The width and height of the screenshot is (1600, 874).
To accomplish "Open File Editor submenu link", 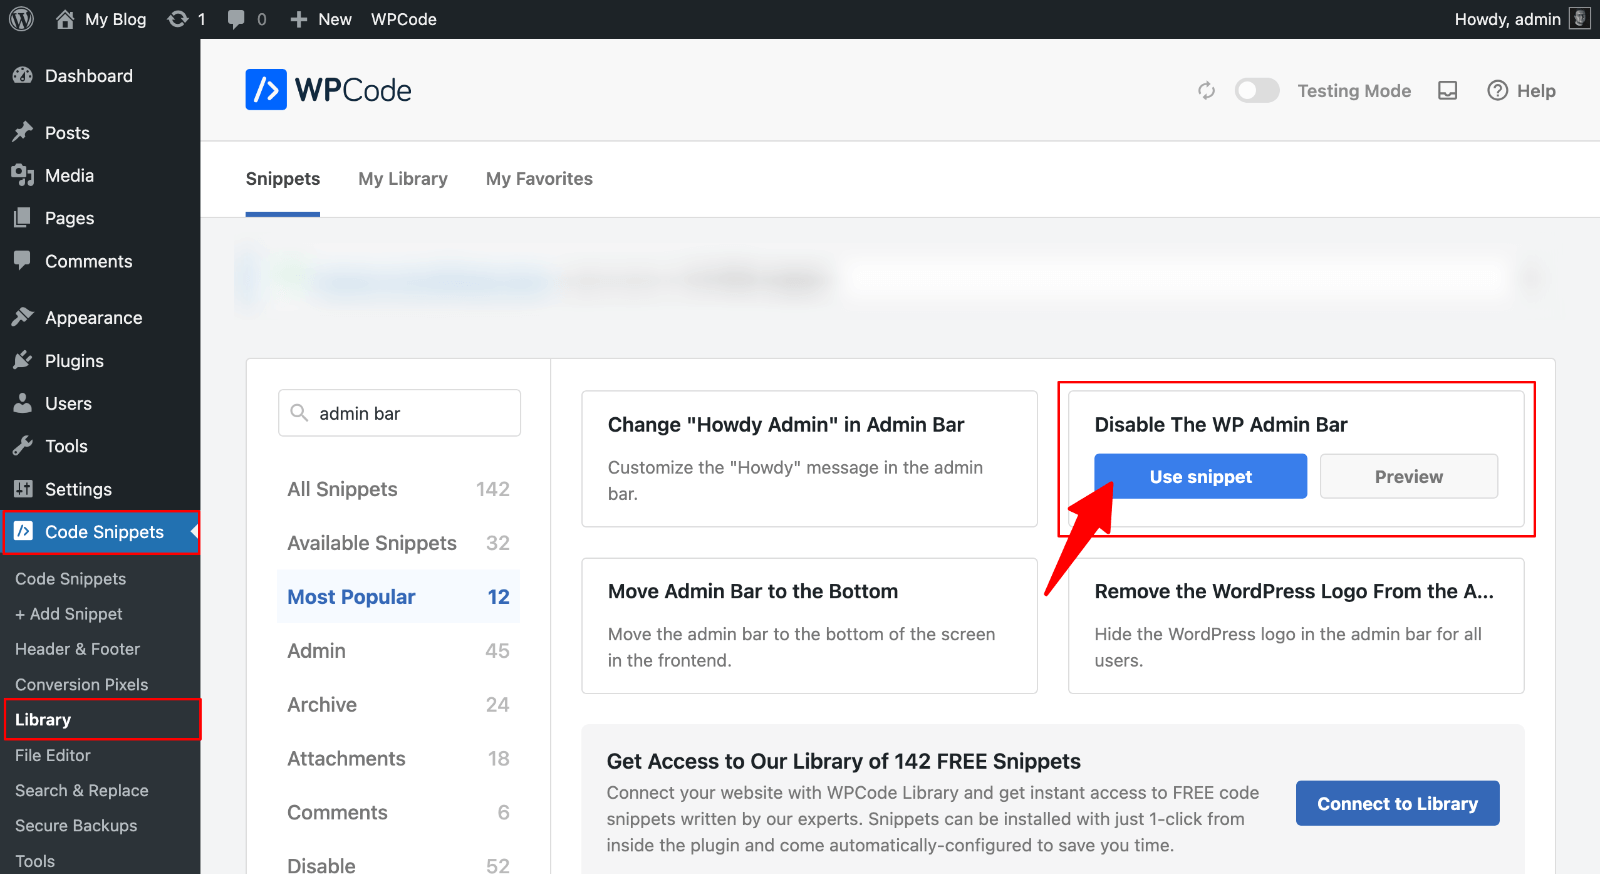I will (x=52, y=755).
